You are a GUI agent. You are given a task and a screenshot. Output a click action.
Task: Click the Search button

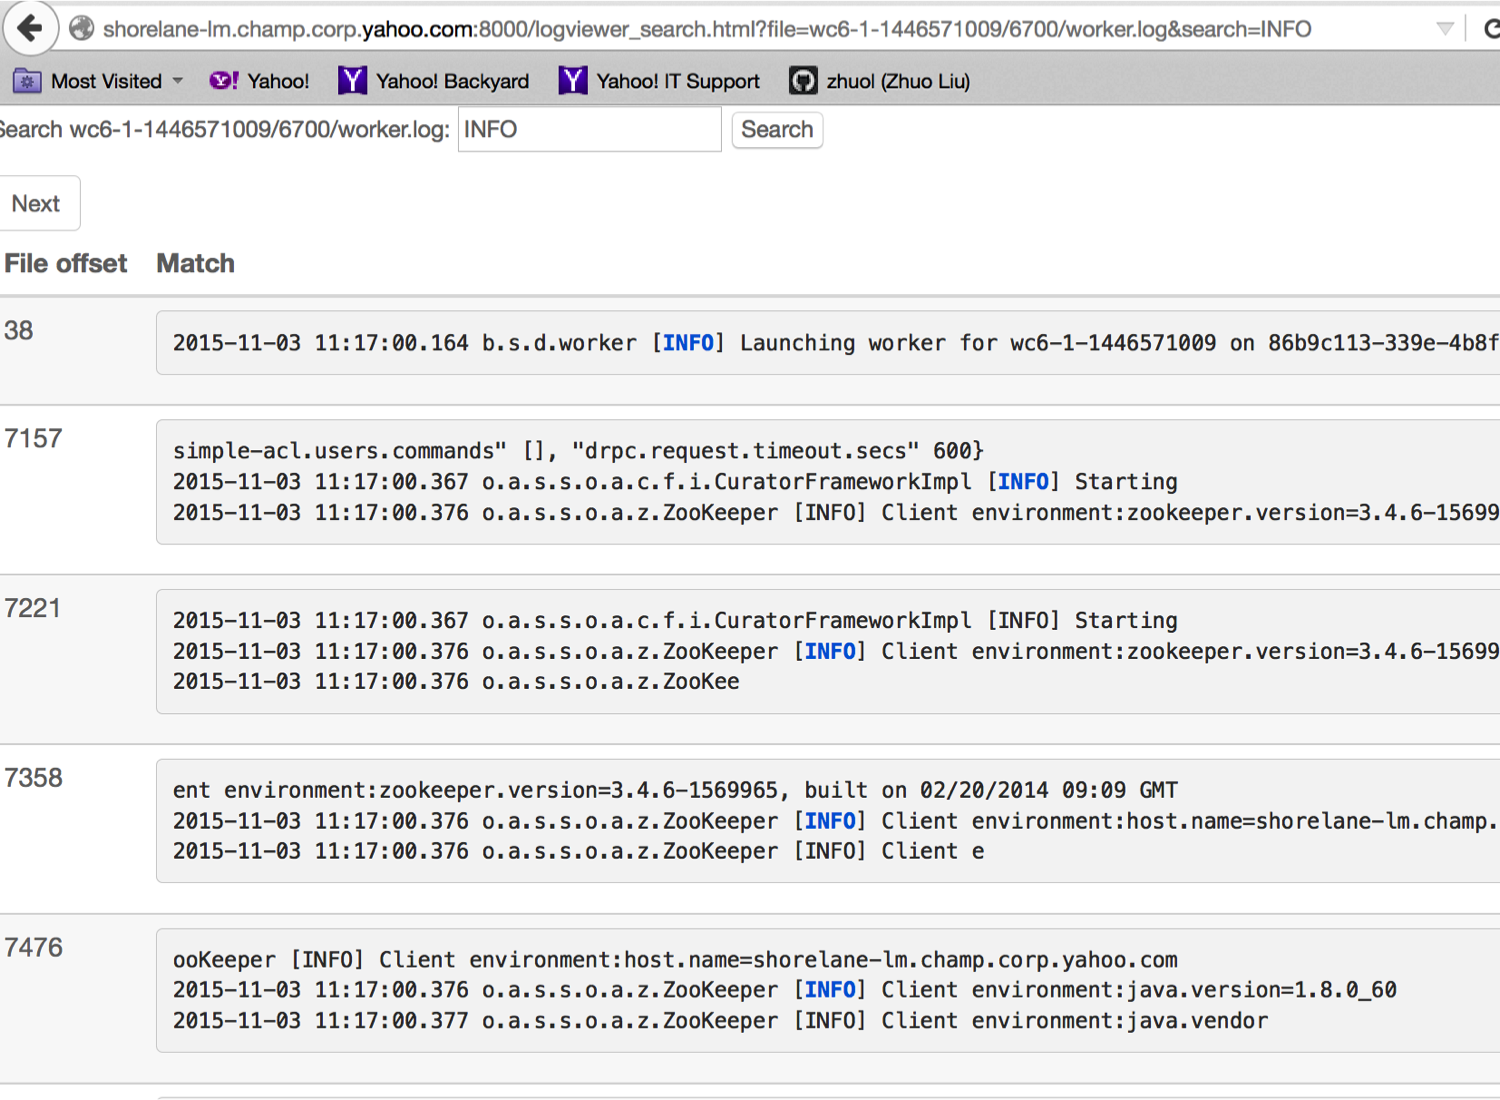click(777, 130)
